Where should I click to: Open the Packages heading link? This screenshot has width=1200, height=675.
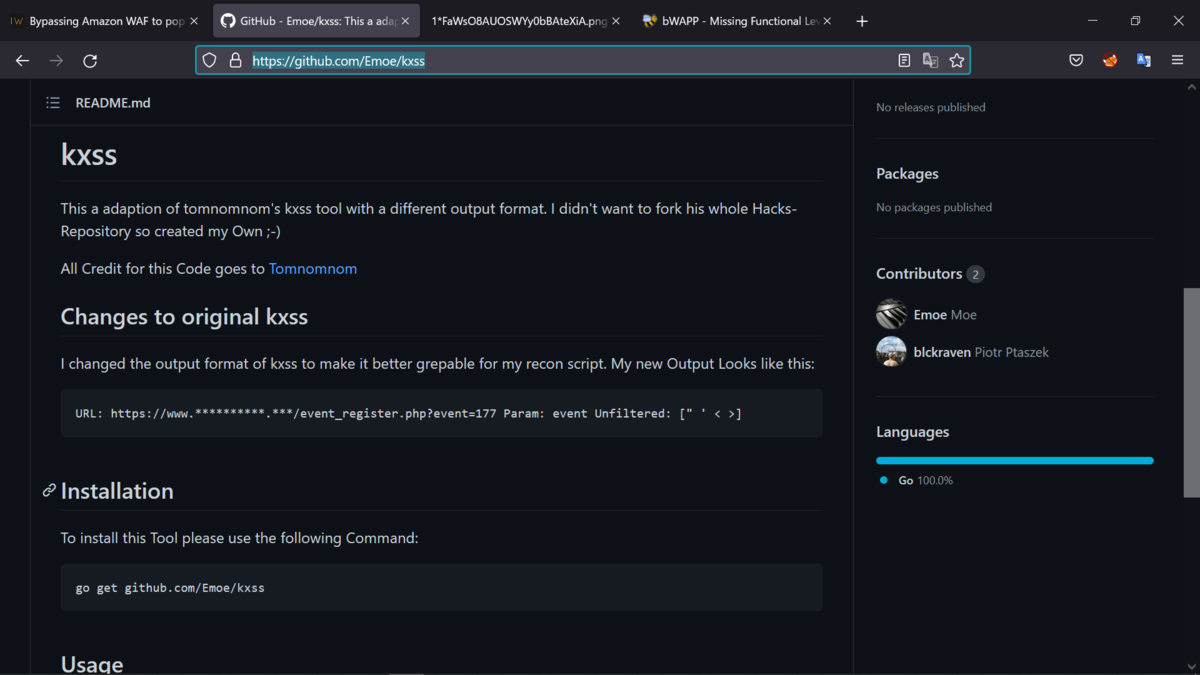coord(907,174)
